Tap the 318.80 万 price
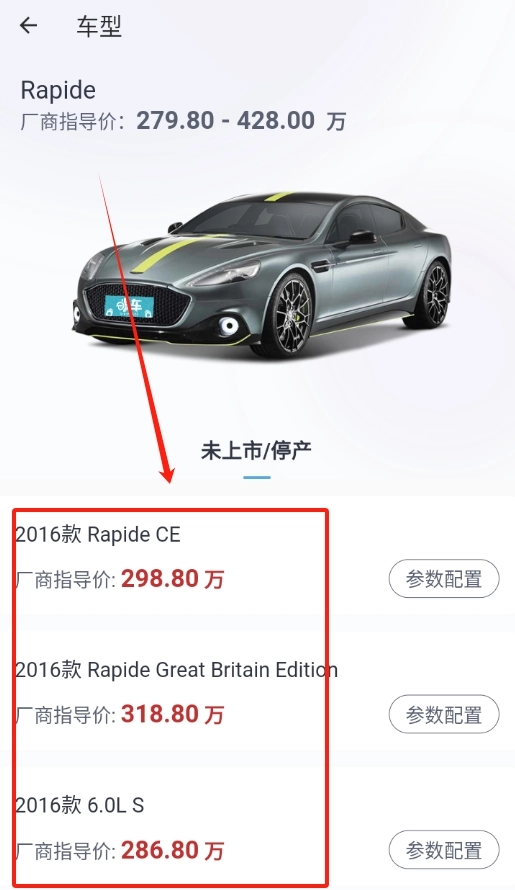 click(x=173, y=714)
